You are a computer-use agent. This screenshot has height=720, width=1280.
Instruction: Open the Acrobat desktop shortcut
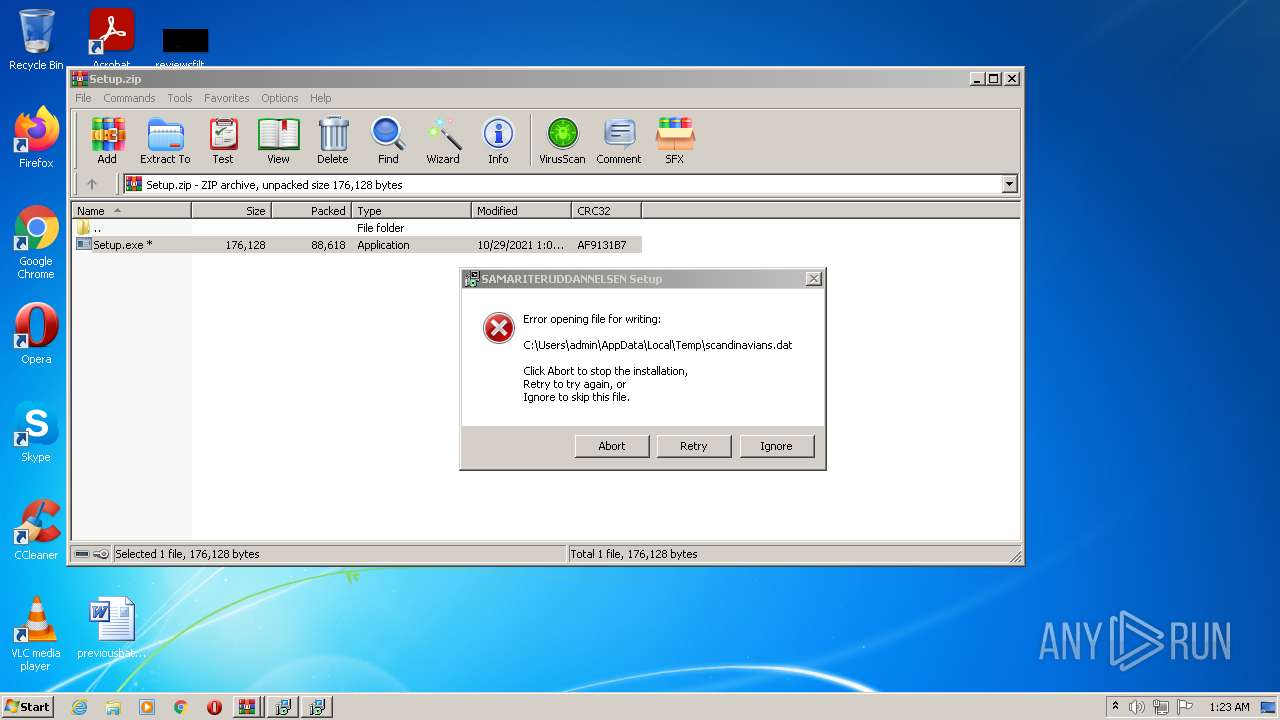111,40
